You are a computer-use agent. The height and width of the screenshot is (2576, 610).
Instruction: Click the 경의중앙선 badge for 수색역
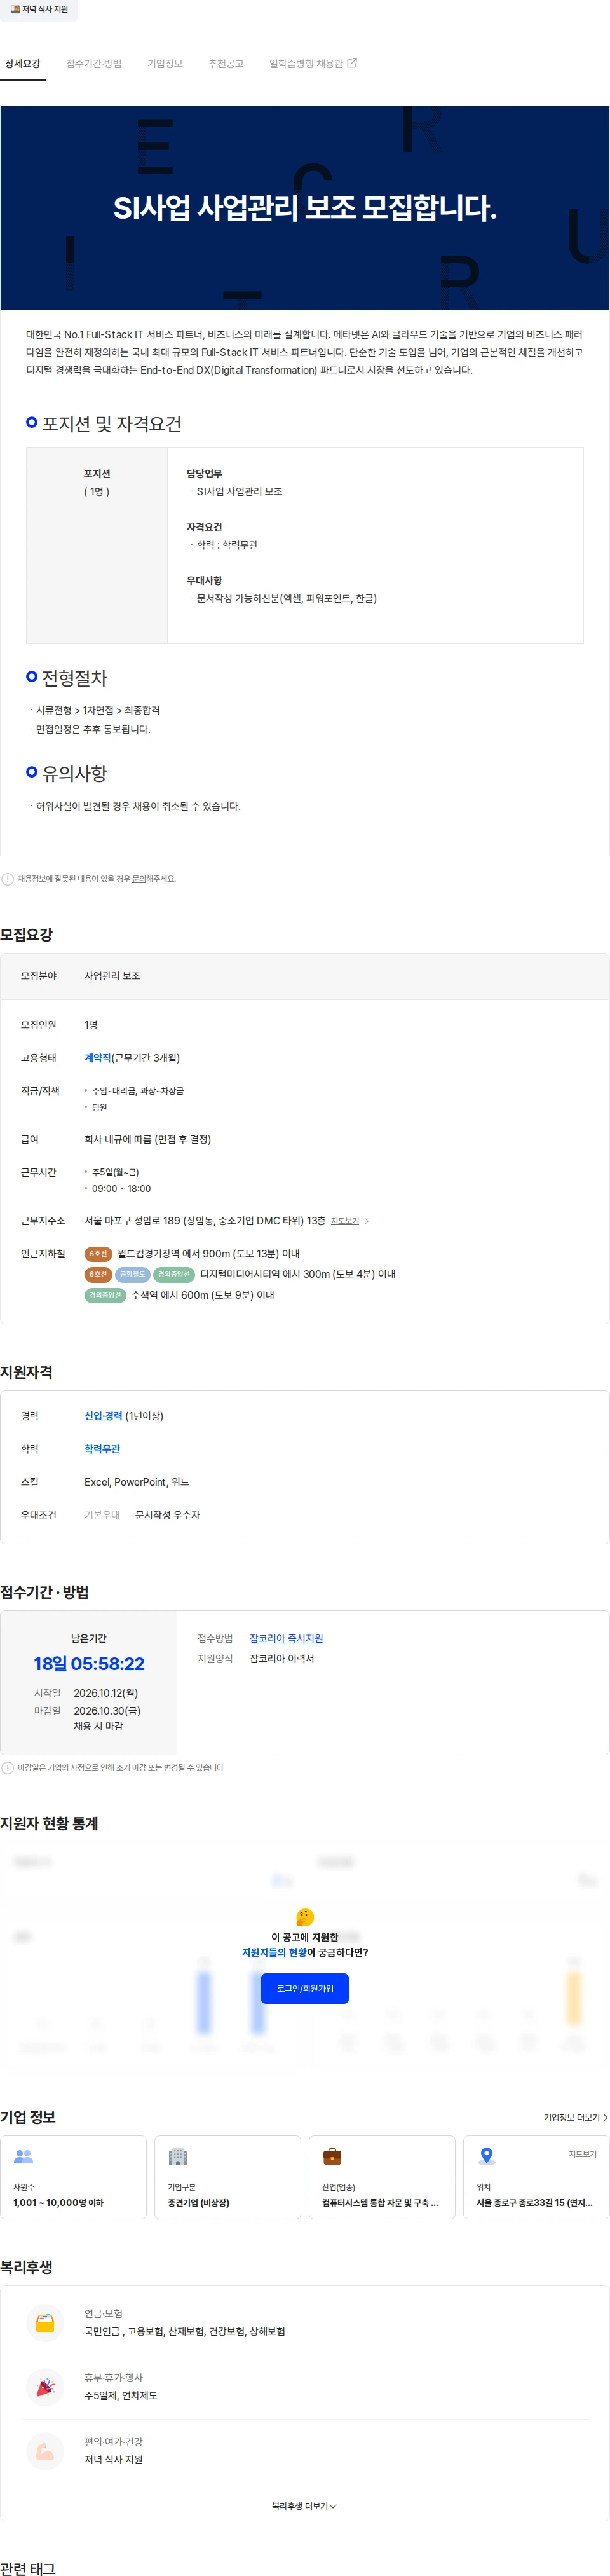click(x=105, y=1295)
